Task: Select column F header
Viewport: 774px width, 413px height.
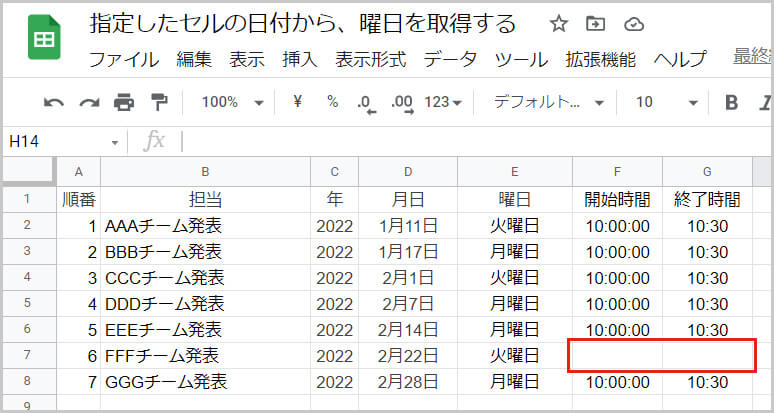Action: [x=618, y=172]
